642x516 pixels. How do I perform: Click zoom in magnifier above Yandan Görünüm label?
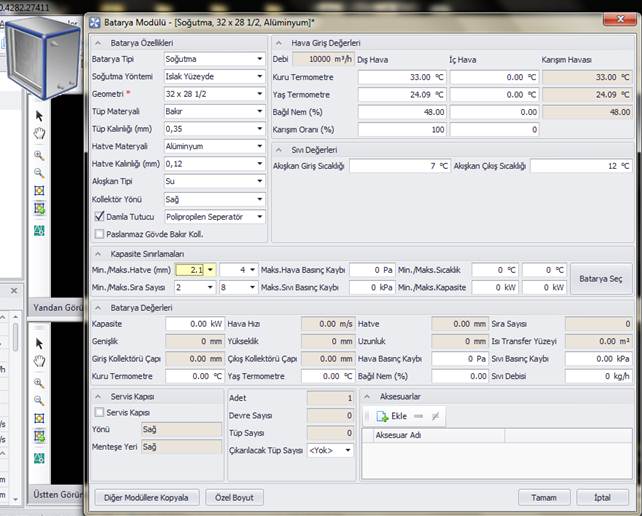click(x=40, y=155)
